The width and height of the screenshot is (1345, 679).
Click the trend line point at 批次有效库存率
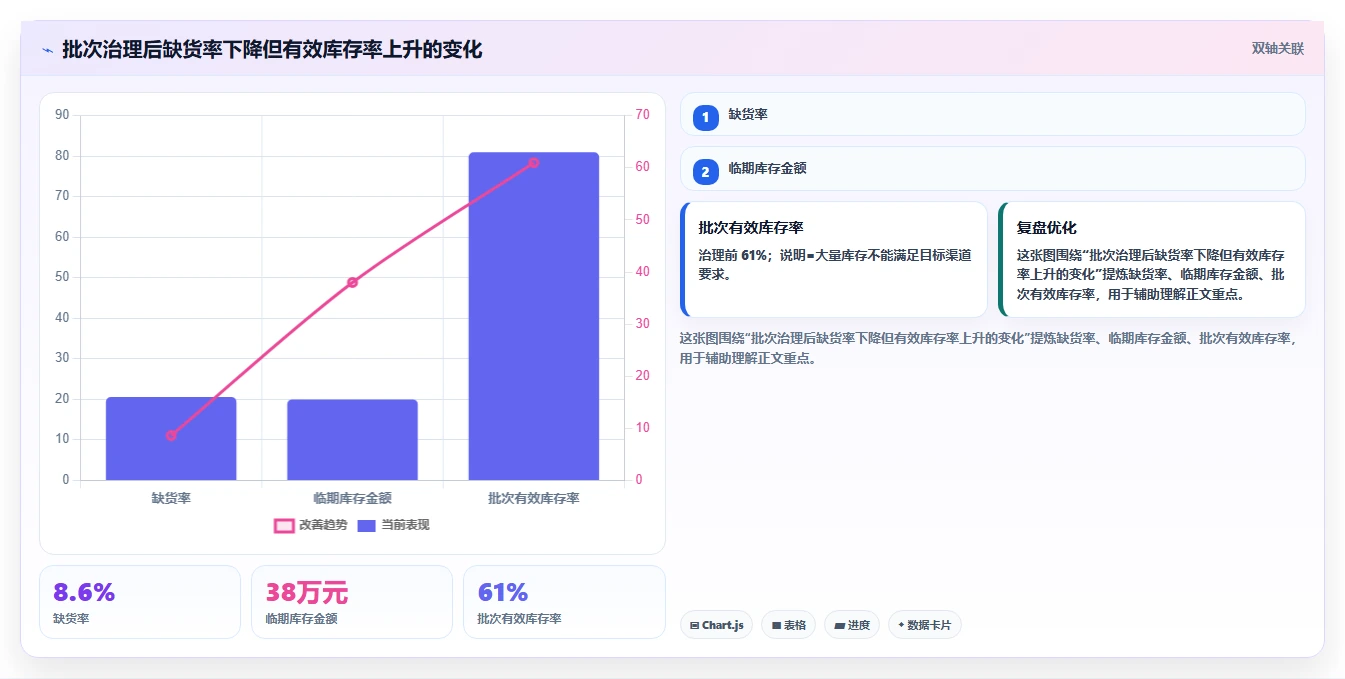(533, 162)
